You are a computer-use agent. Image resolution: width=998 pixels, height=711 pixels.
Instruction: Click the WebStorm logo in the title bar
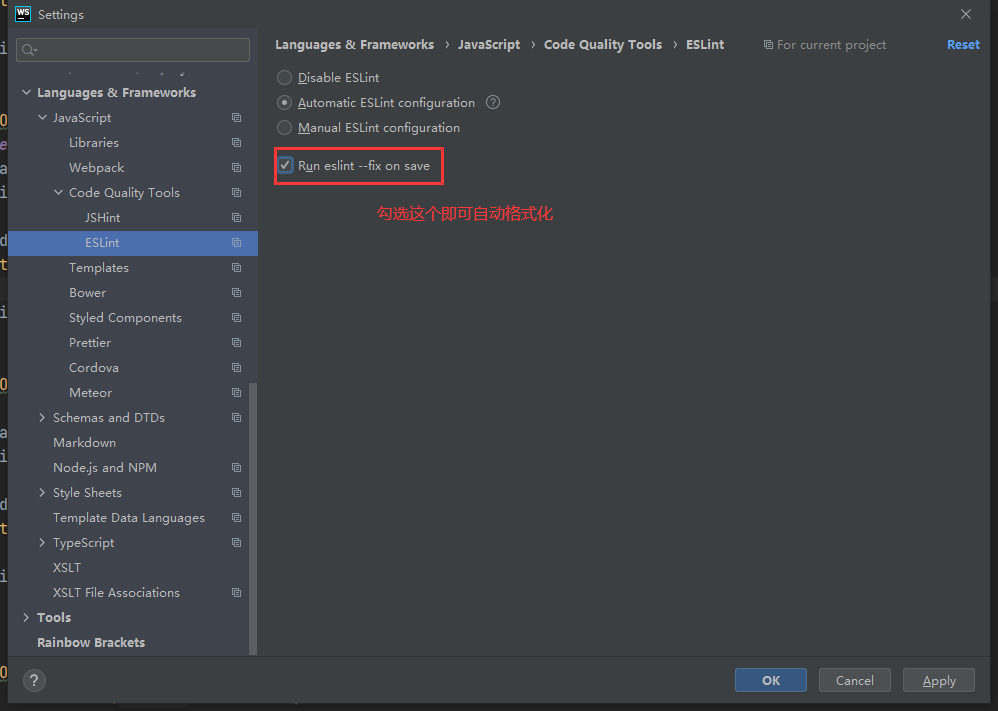tap(23, 14)
